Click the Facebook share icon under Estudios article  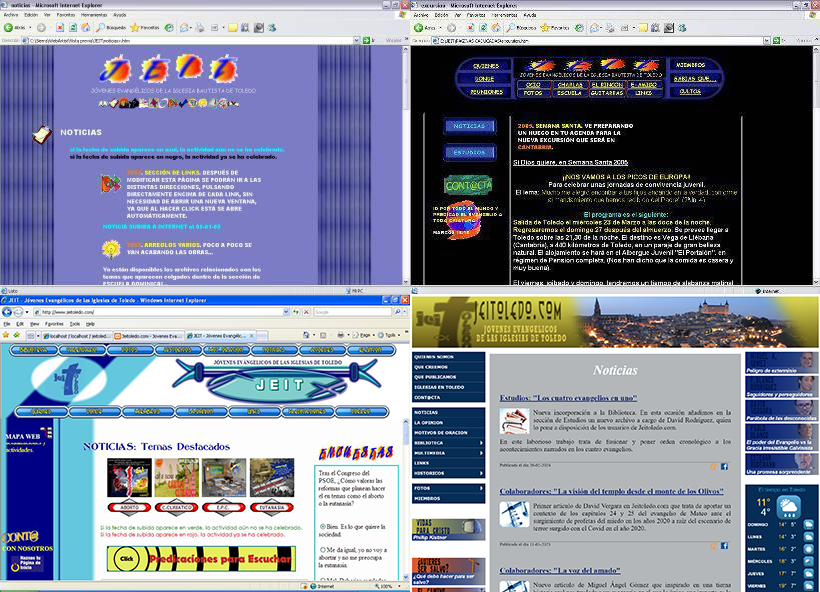tap(723, 466)
